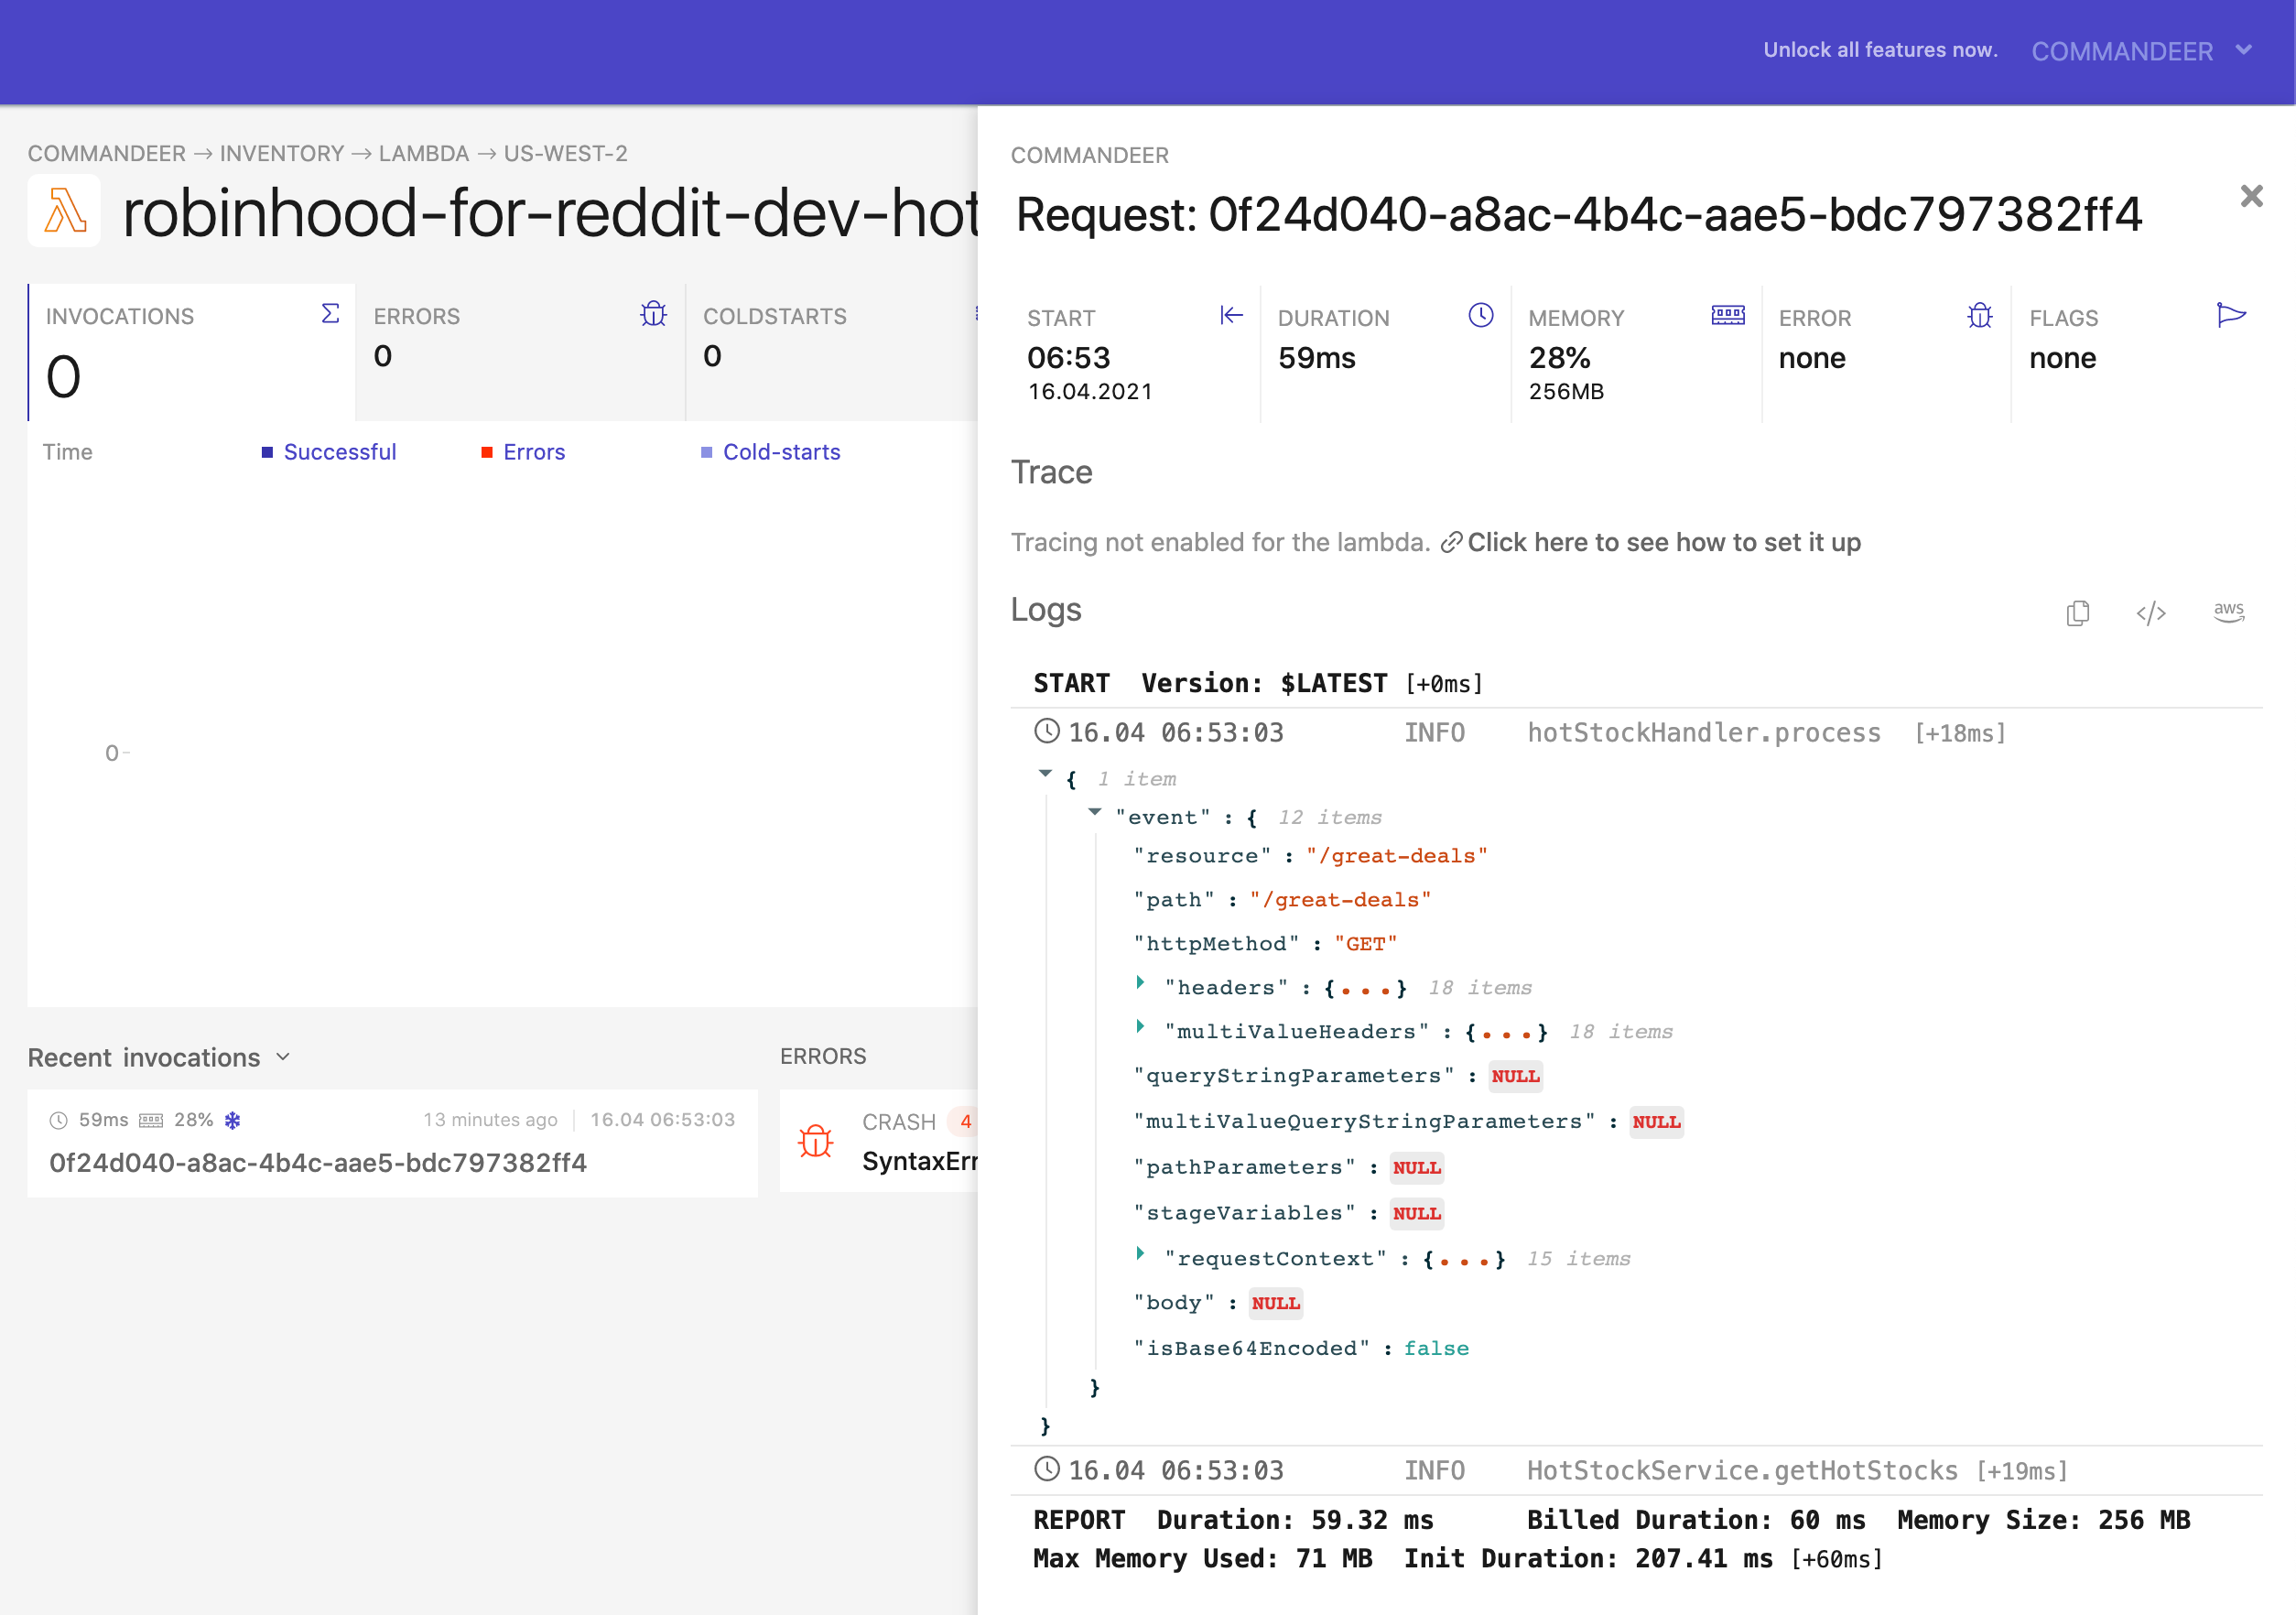Open invocation 0f24d040-a8ac-4b4c-aae5-bdc797382ff4 row
The height and width of the screenshot is (1615, 2296).
pos(393,1143)
